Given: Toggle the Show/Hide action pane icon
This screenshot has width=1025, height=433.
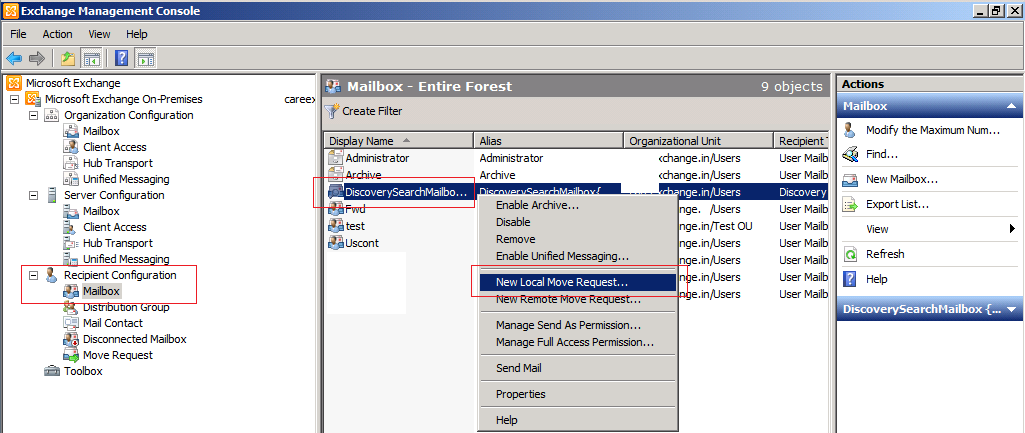Looking at the screenshot, I should point(144,58).
